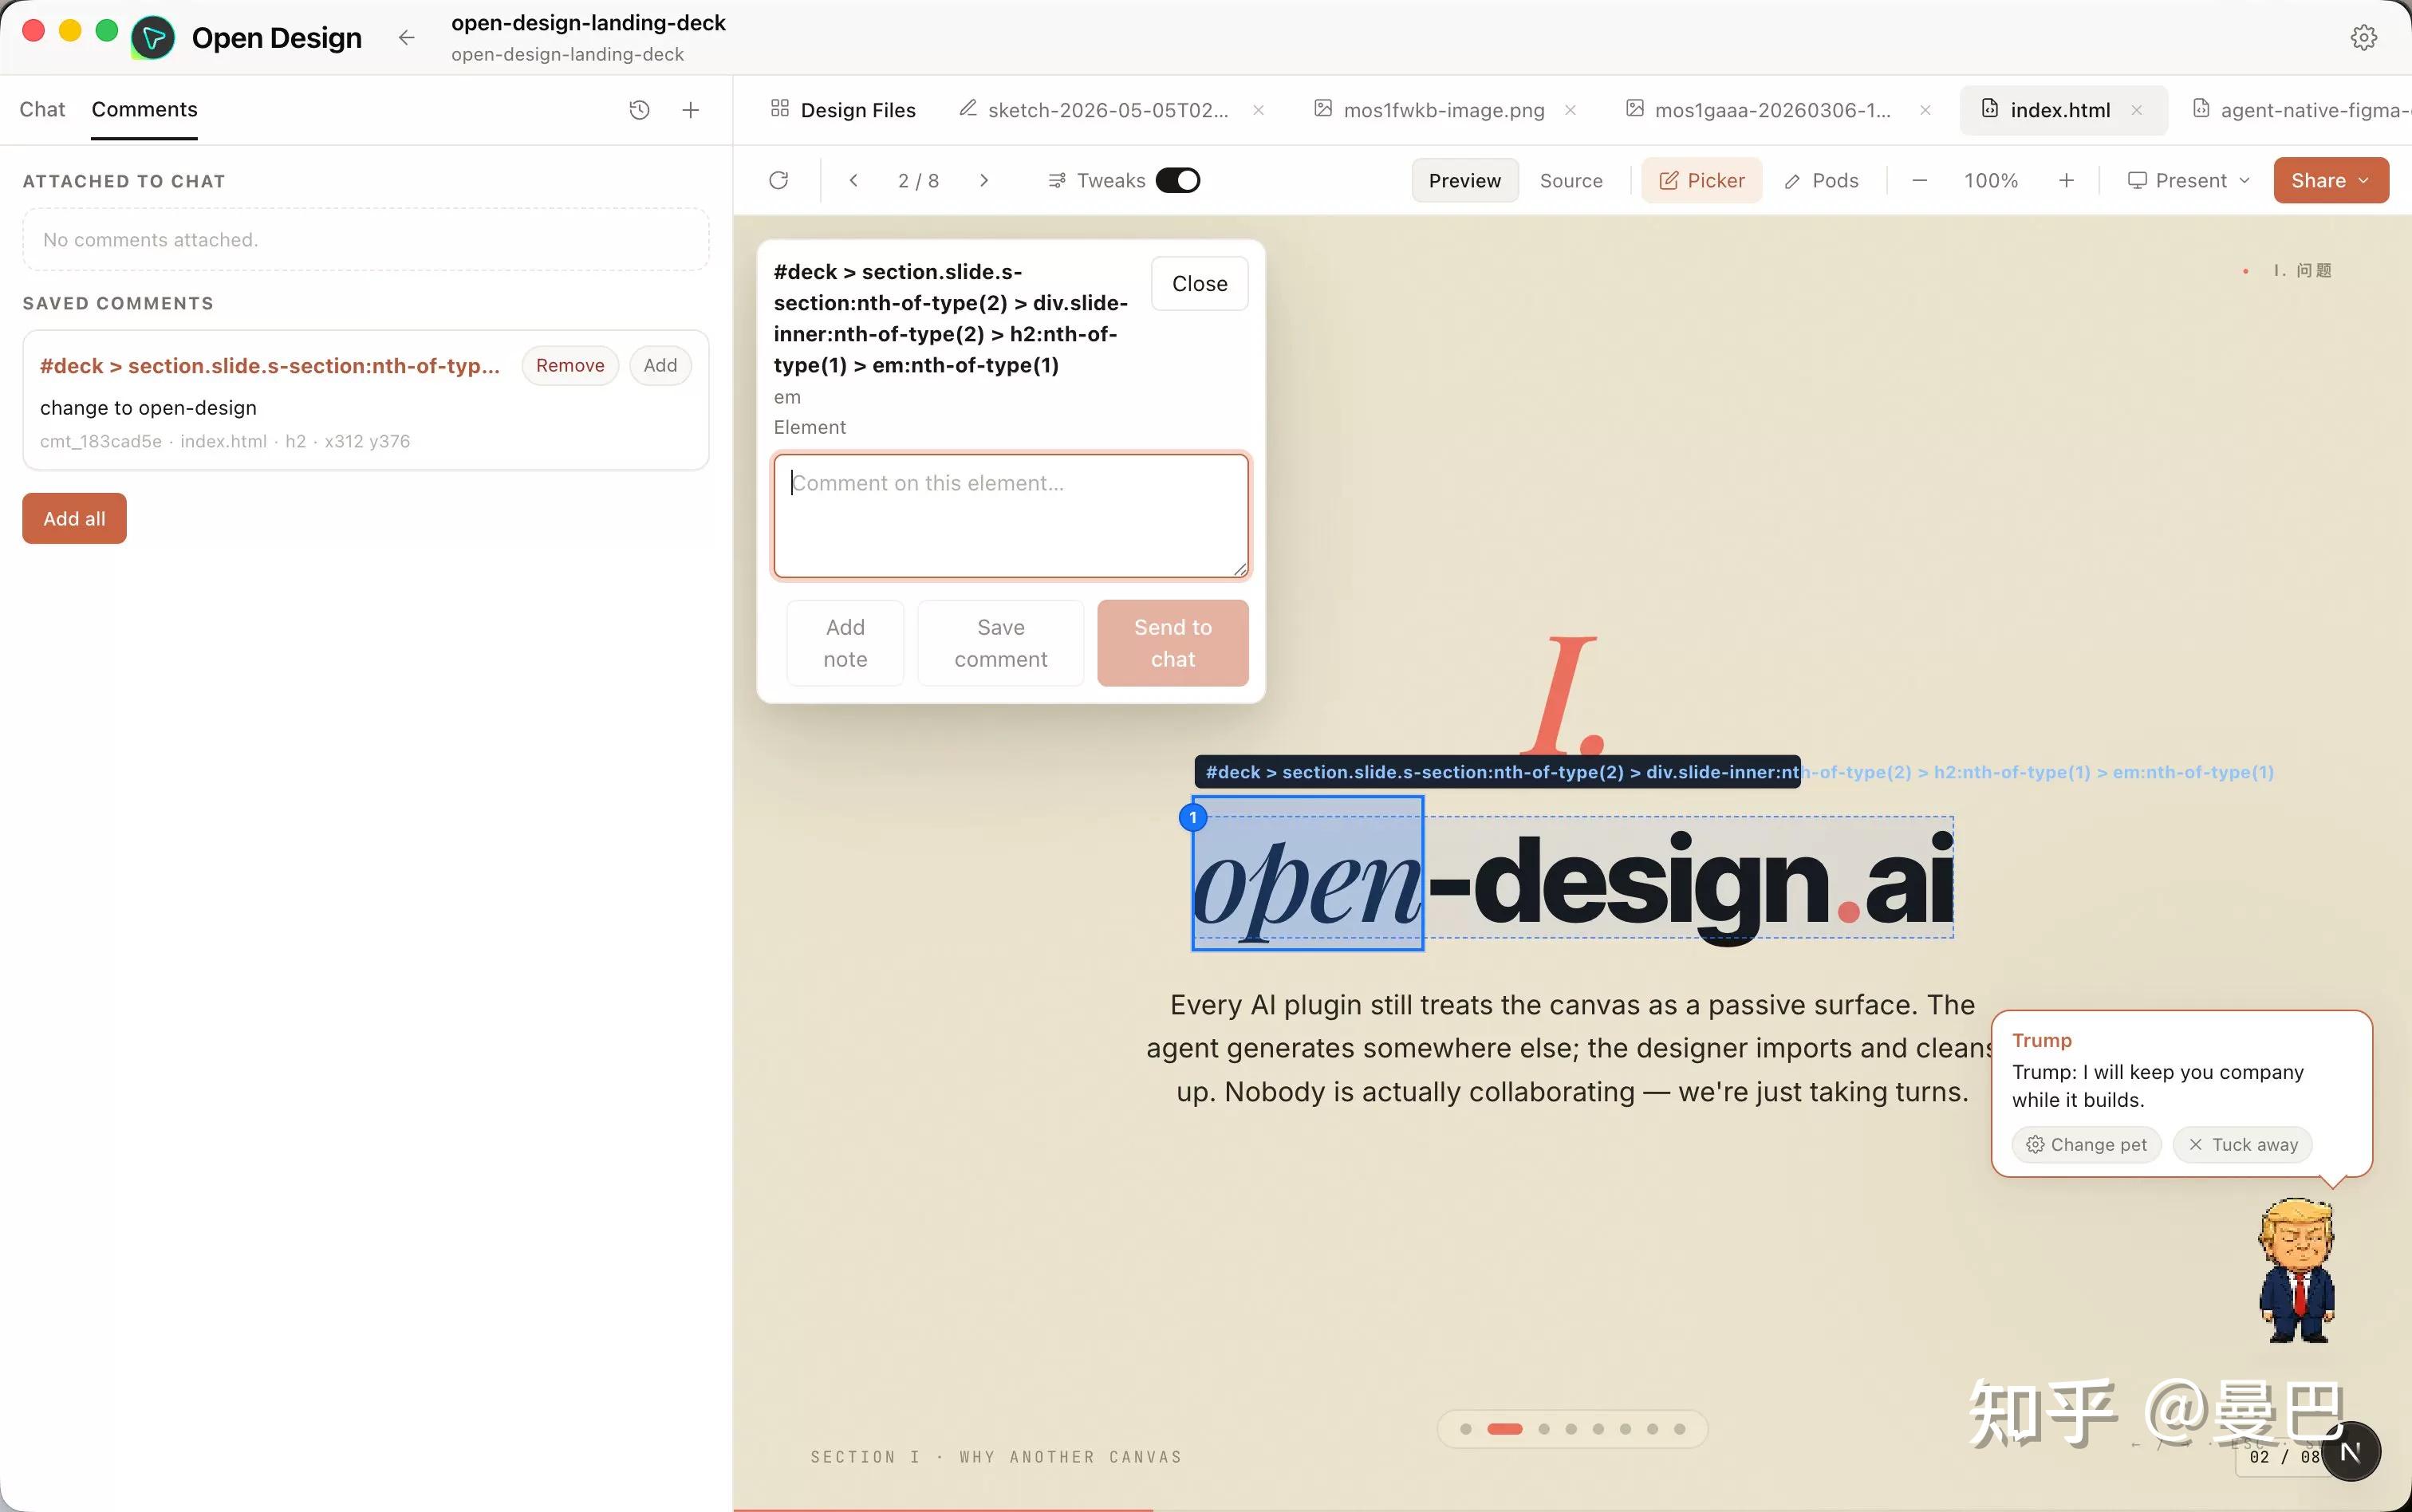2412x1512 pixels.
Task: Jump to the third slide dot indicator
Action: click(1544, 1429)
